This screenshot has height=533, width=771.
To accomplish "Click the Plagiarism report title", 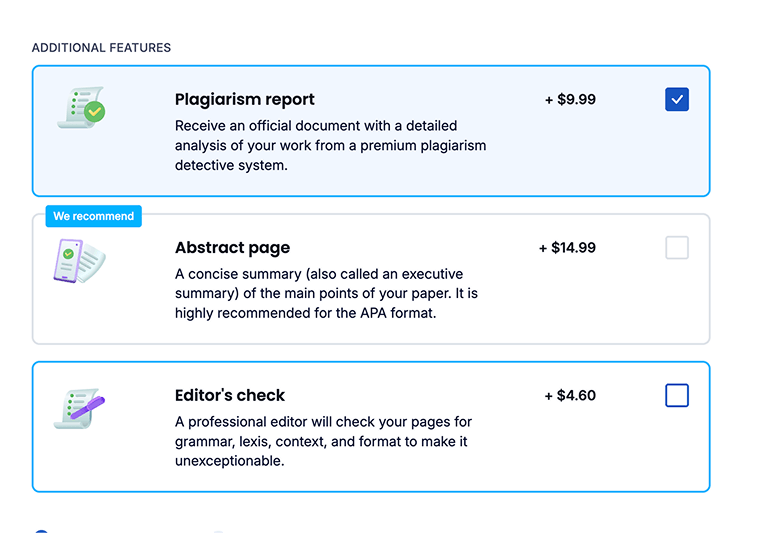I will [244, 99].
